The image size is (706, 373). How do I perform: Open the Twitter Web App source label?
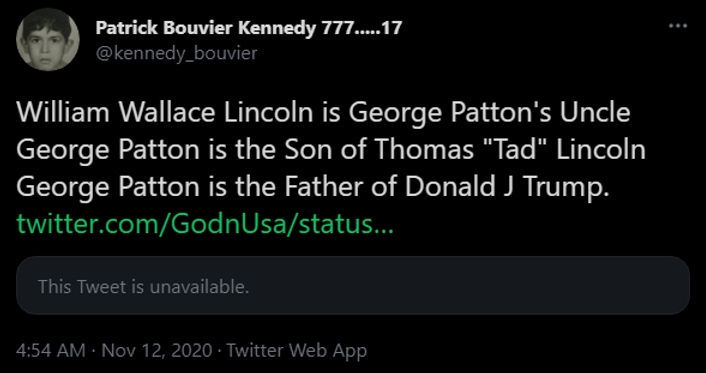[x=297, y=351]
